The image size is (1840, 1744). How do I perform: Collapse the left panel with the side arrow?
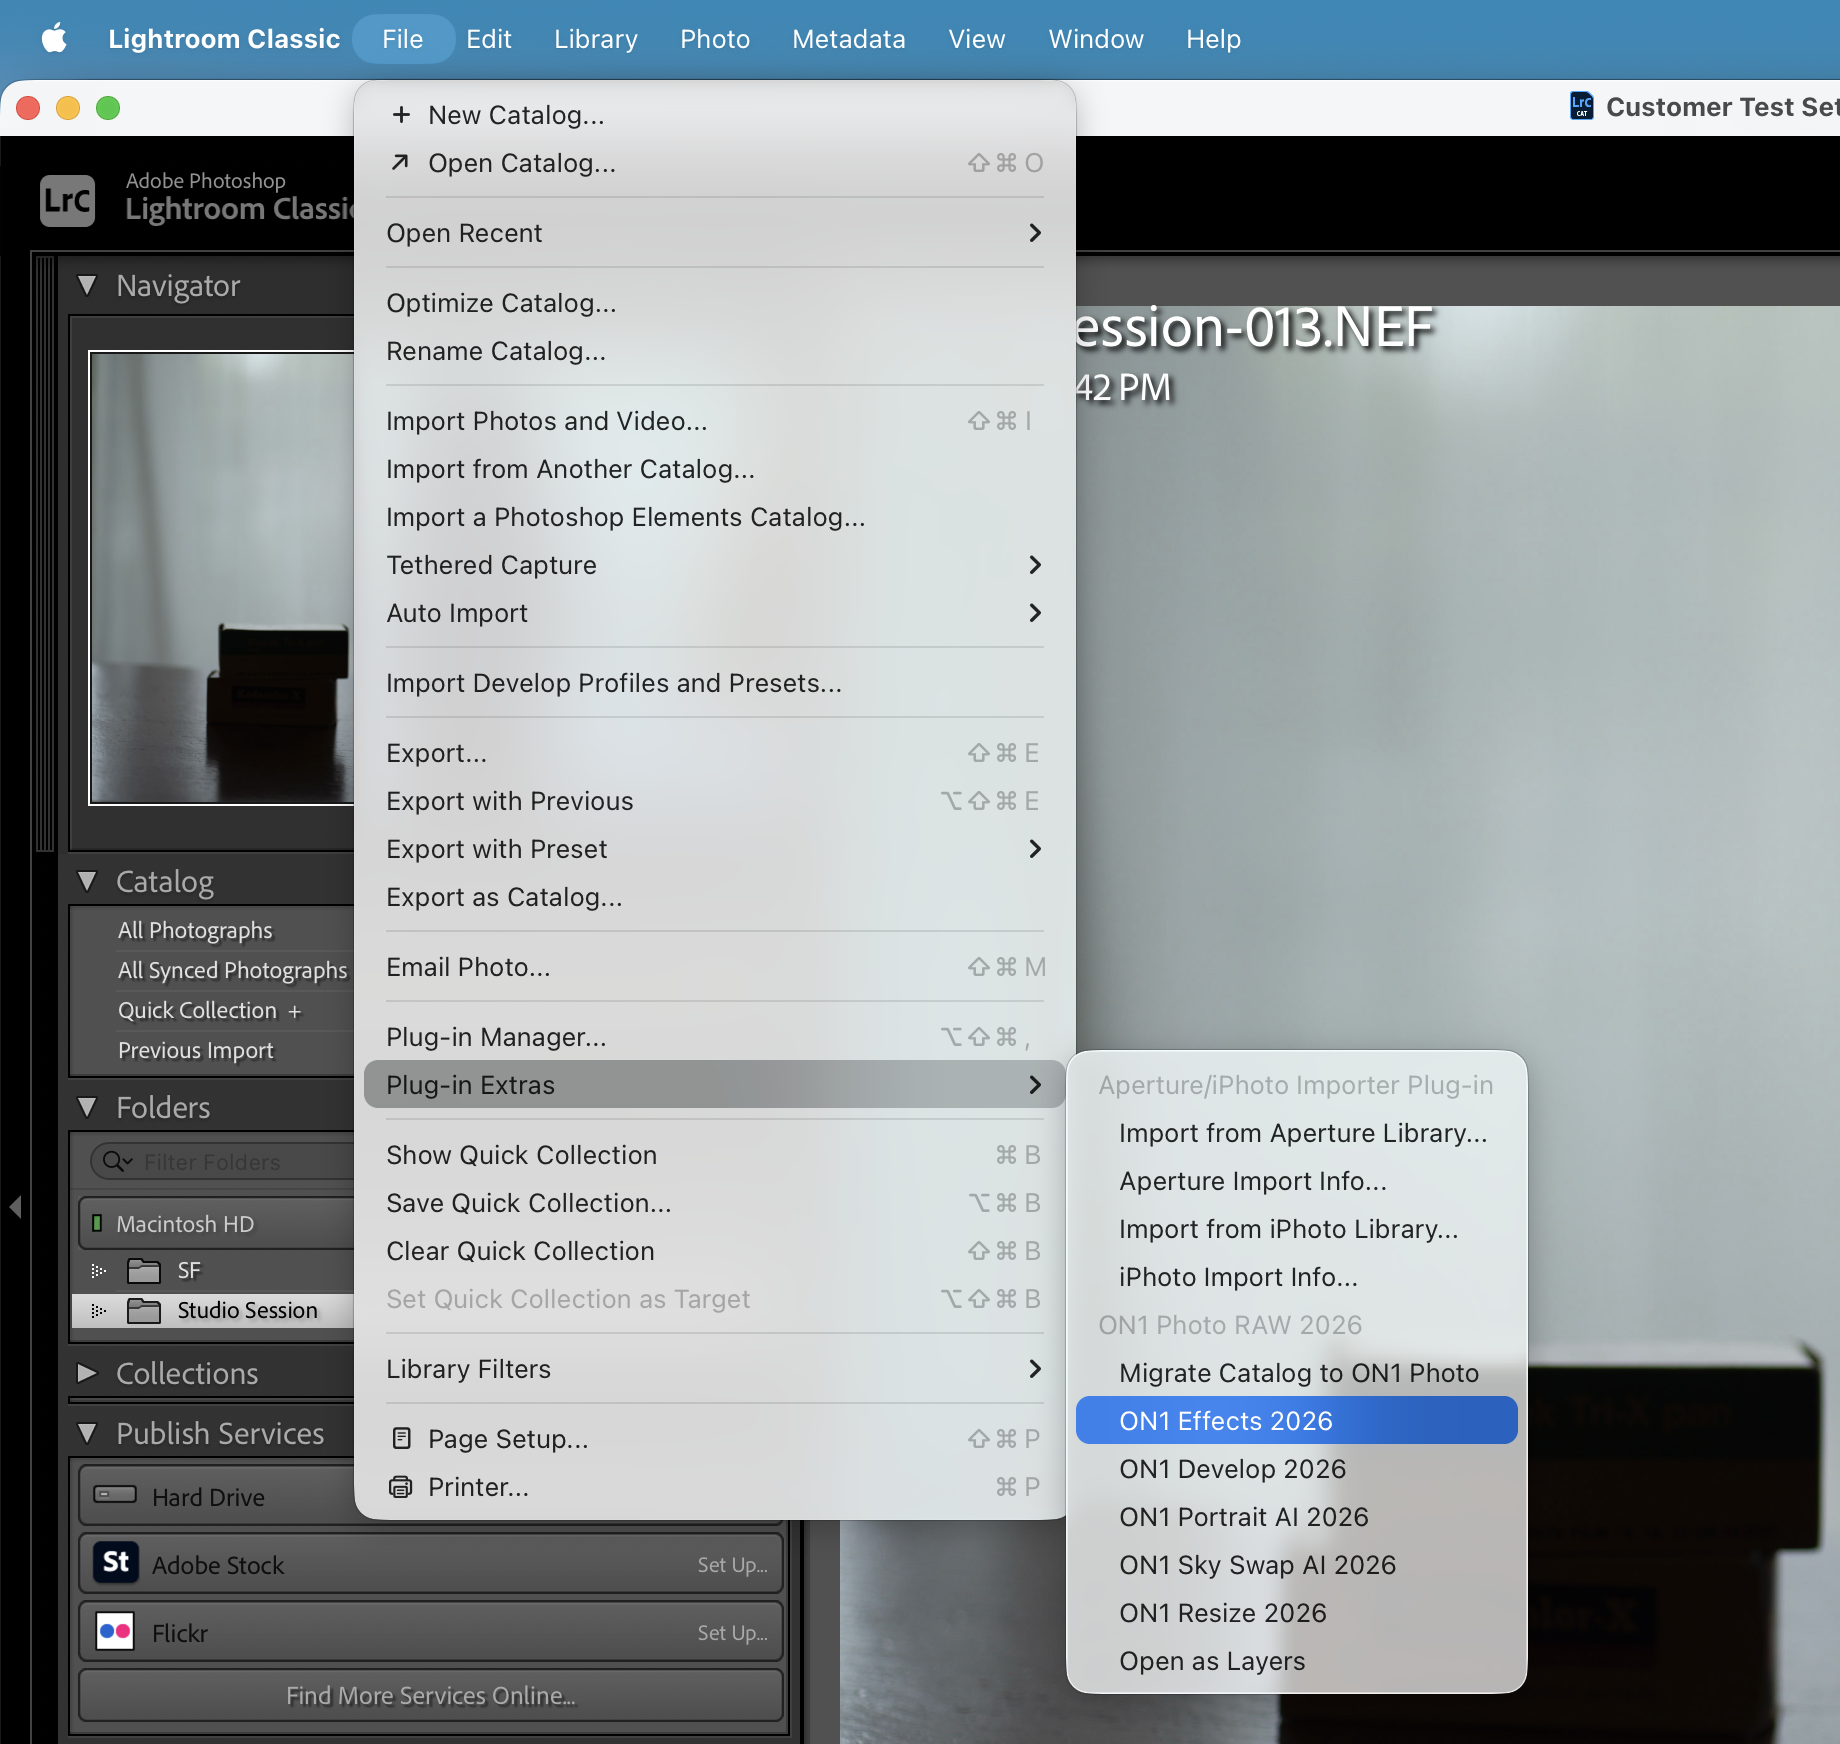(x=15, y=1206)
